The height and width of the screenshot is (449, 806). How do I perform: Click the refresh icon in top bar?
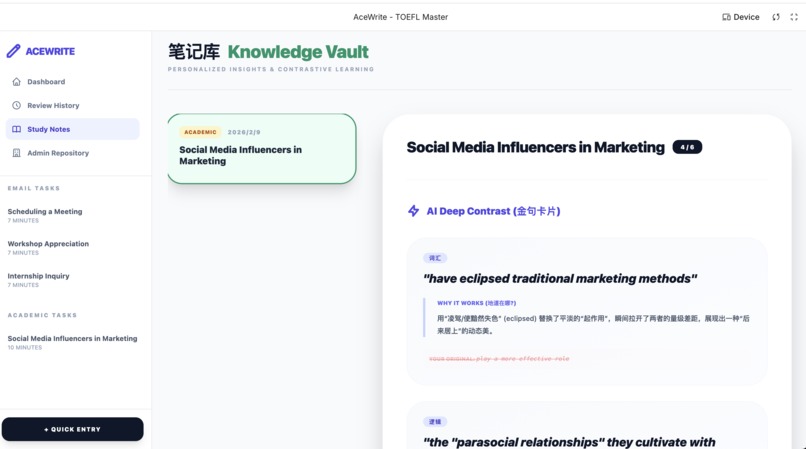coord(776,17)
